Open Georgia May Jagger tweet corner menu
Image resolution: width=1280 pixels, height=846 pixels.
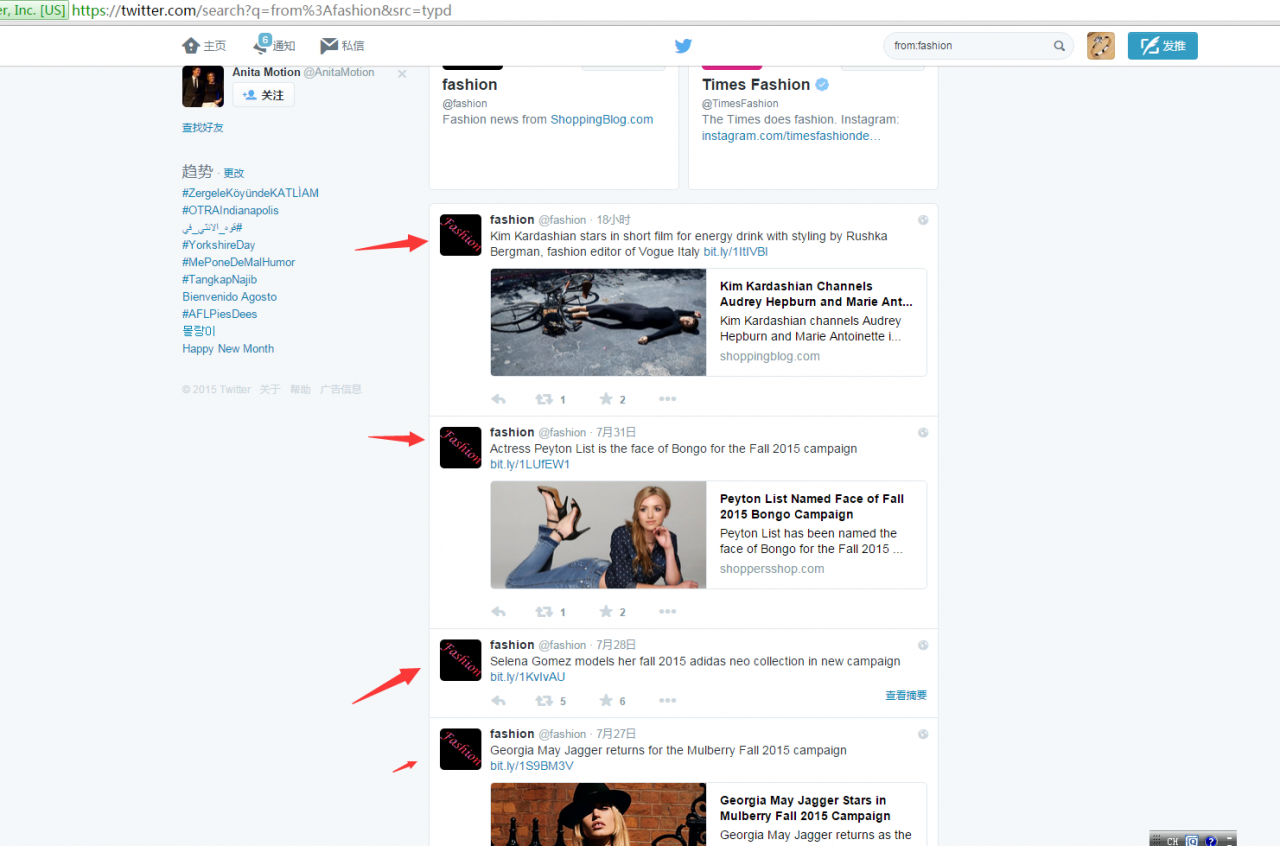(x=923, y=734)
